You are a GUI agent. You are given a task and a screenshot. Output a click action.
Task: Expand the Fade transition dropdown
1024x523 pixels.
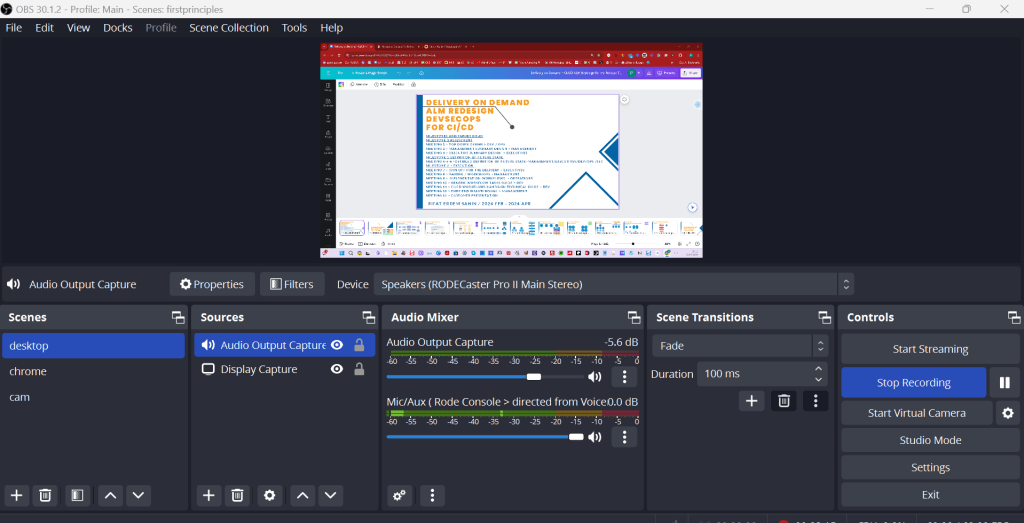740,346
